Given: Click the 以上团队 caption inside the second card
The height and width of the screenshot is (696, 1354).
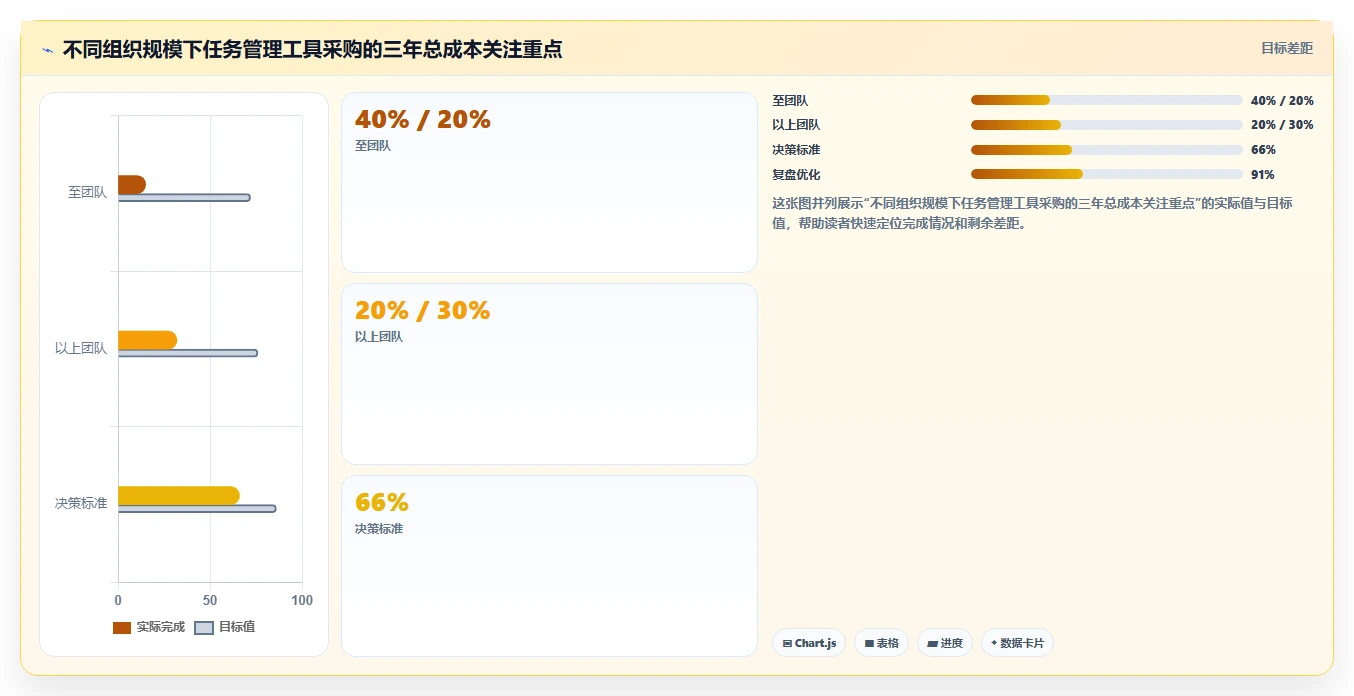Looking at the screenshot, I should pos(379,337).
